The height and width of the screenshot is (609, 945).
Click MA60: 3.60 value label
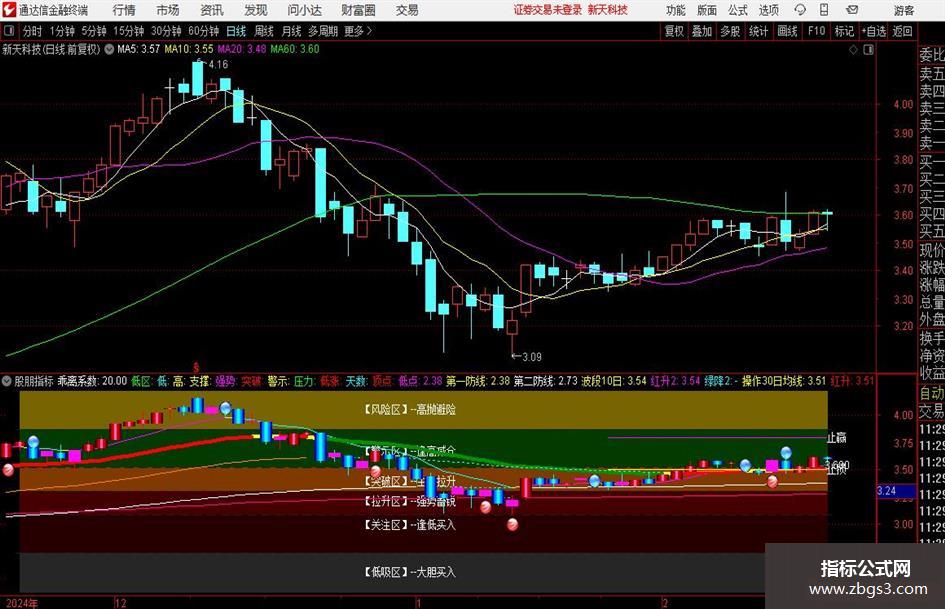click(x=295, y=49)
